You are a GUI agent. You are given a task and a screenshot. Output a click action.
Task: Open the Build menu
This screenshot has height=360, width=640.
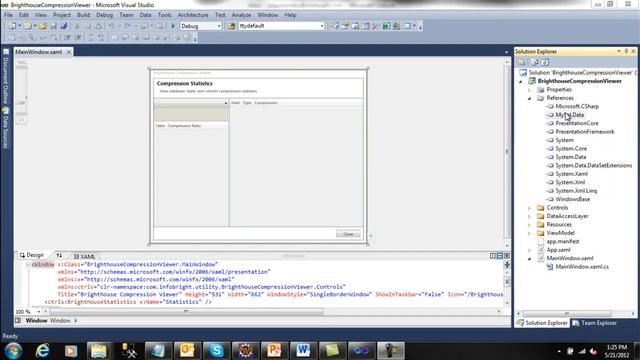point(83,15)
